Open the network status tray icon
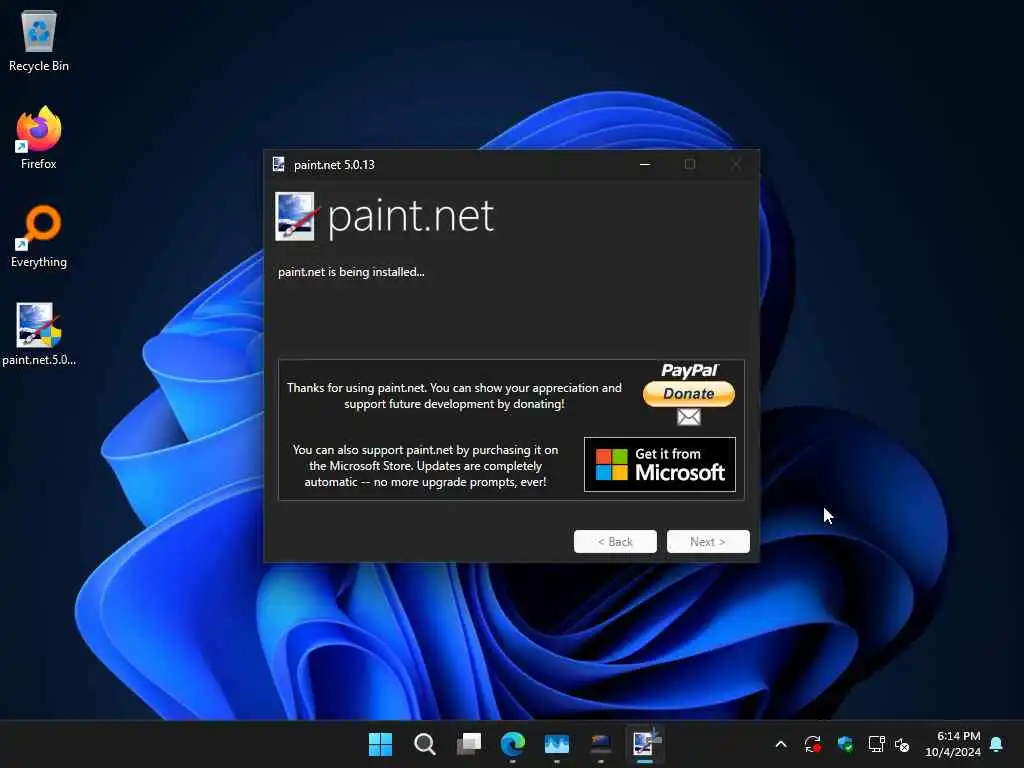This screenshot has width=1024, height=768. click(876, 744)
